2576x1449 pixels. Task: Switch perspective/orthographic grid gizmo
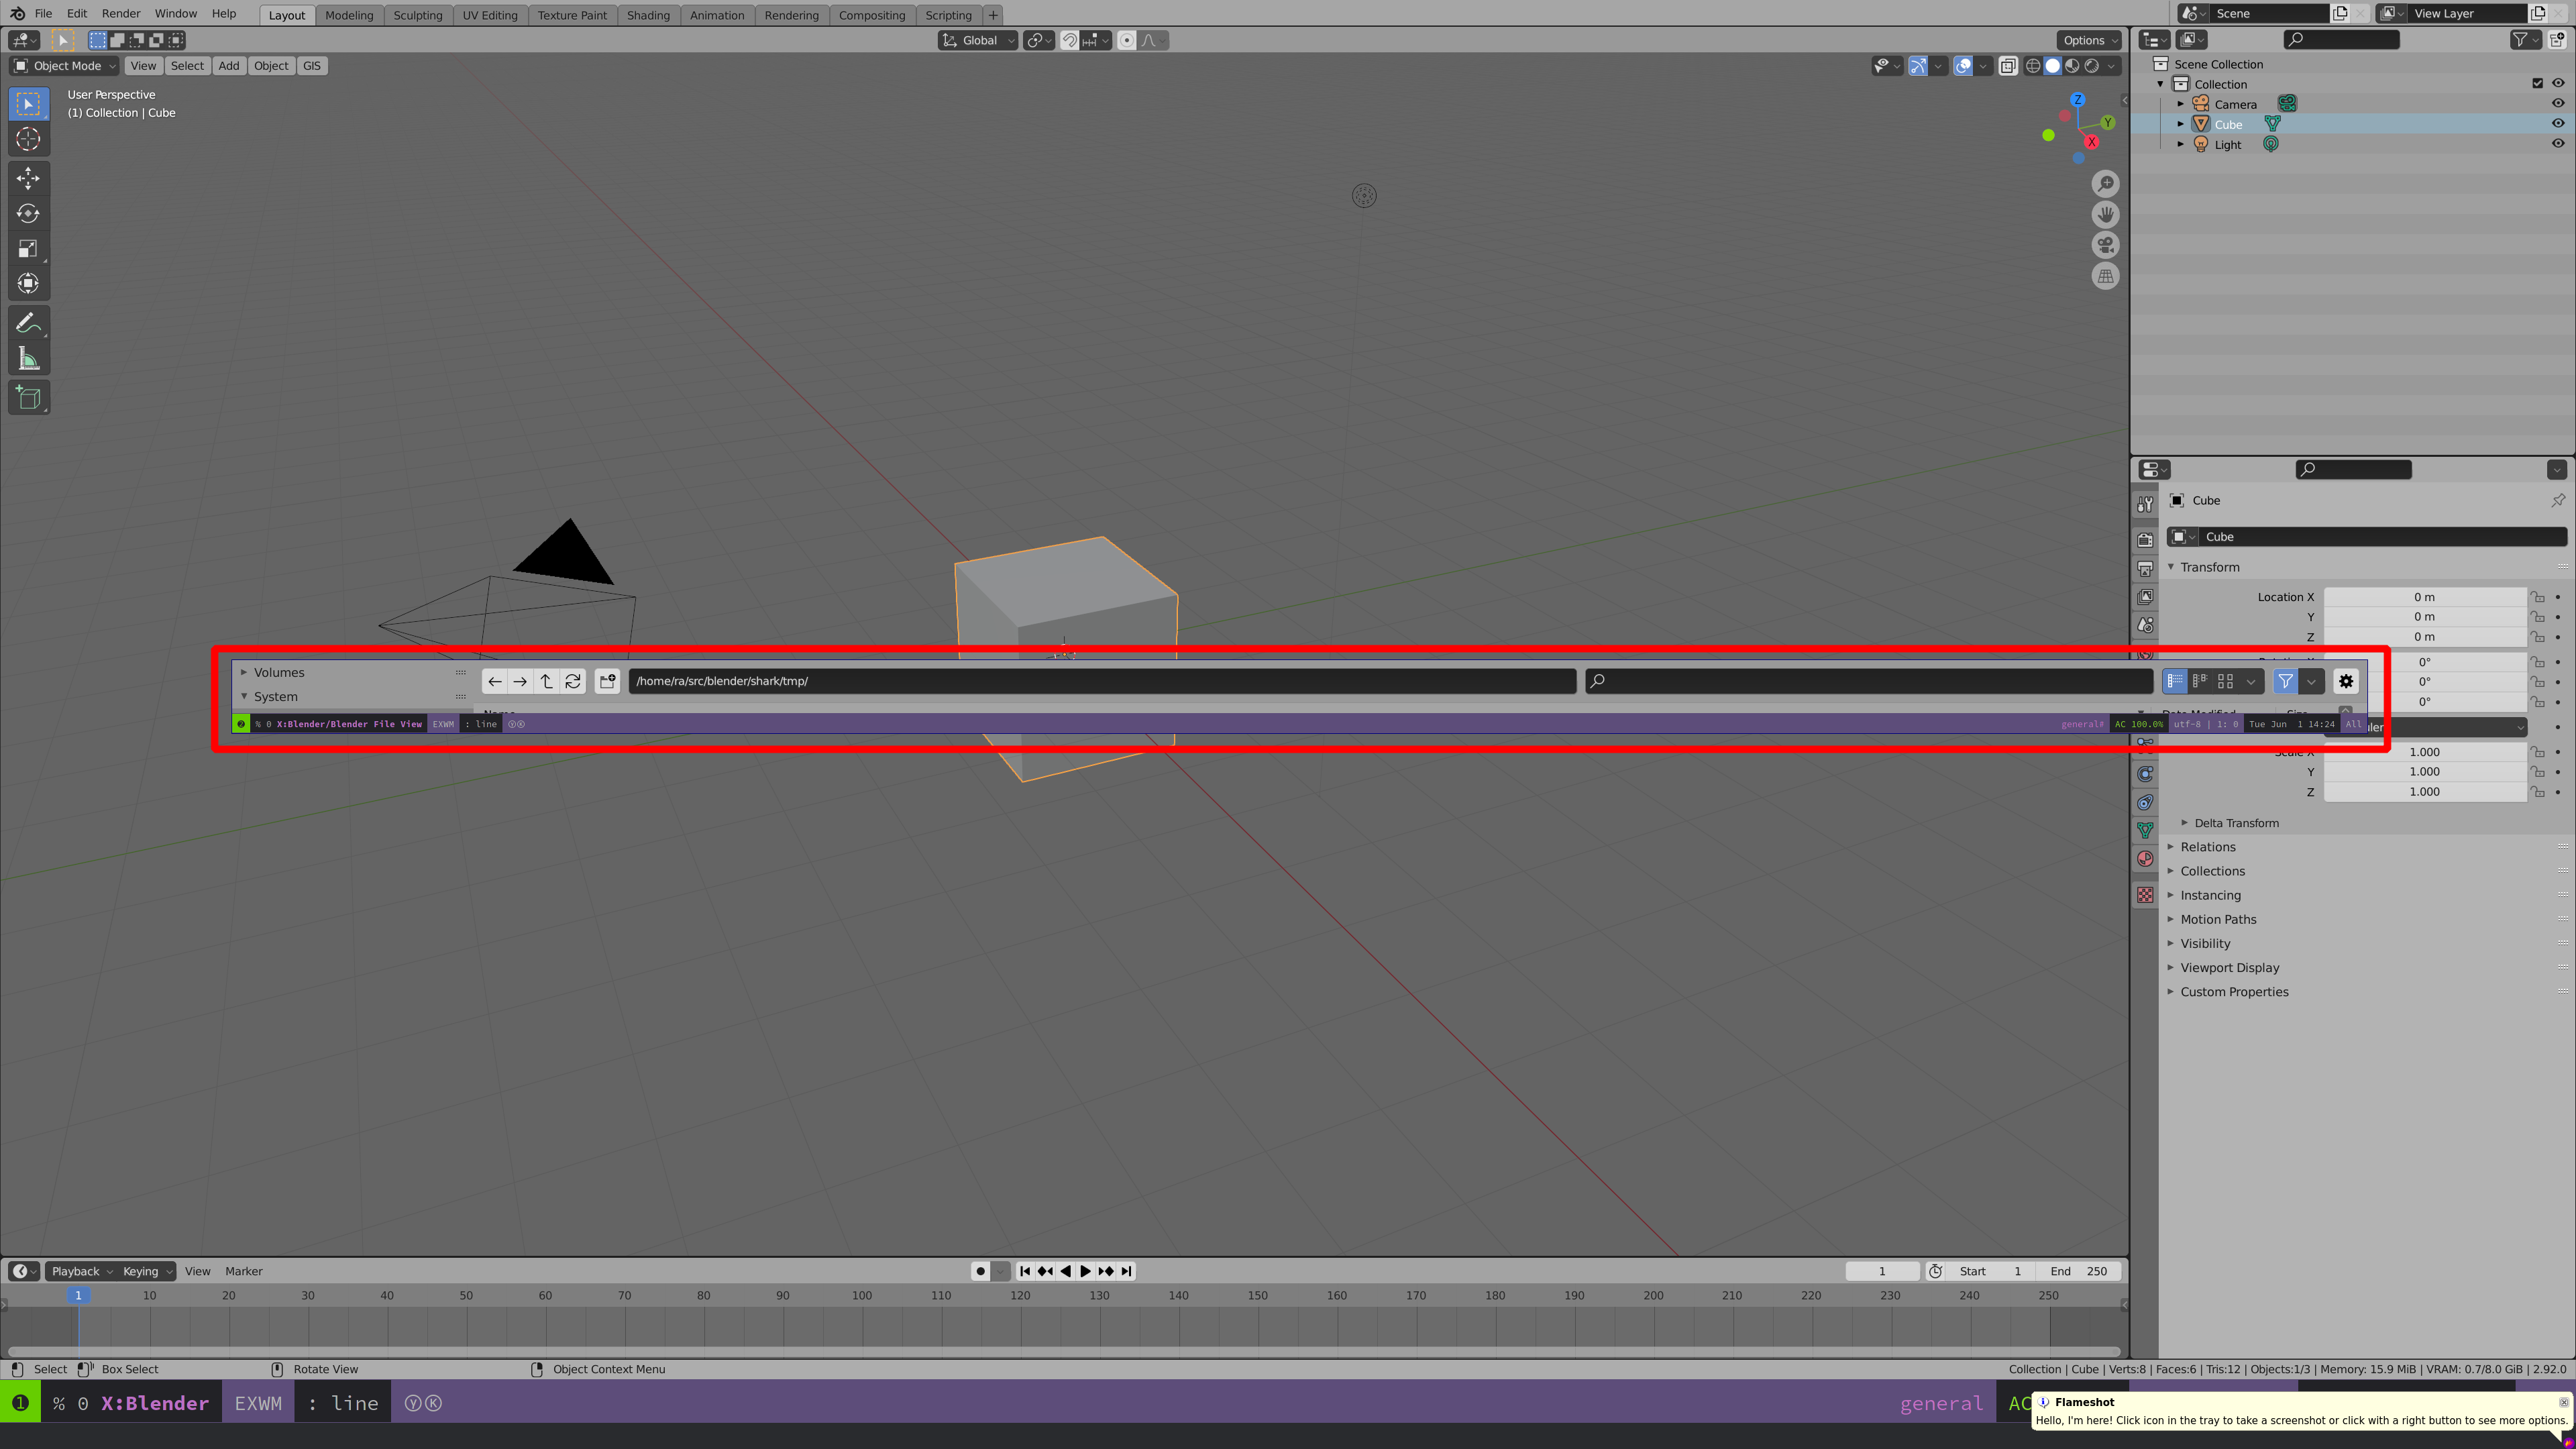pyautogui.click(x=2105, y=276)
